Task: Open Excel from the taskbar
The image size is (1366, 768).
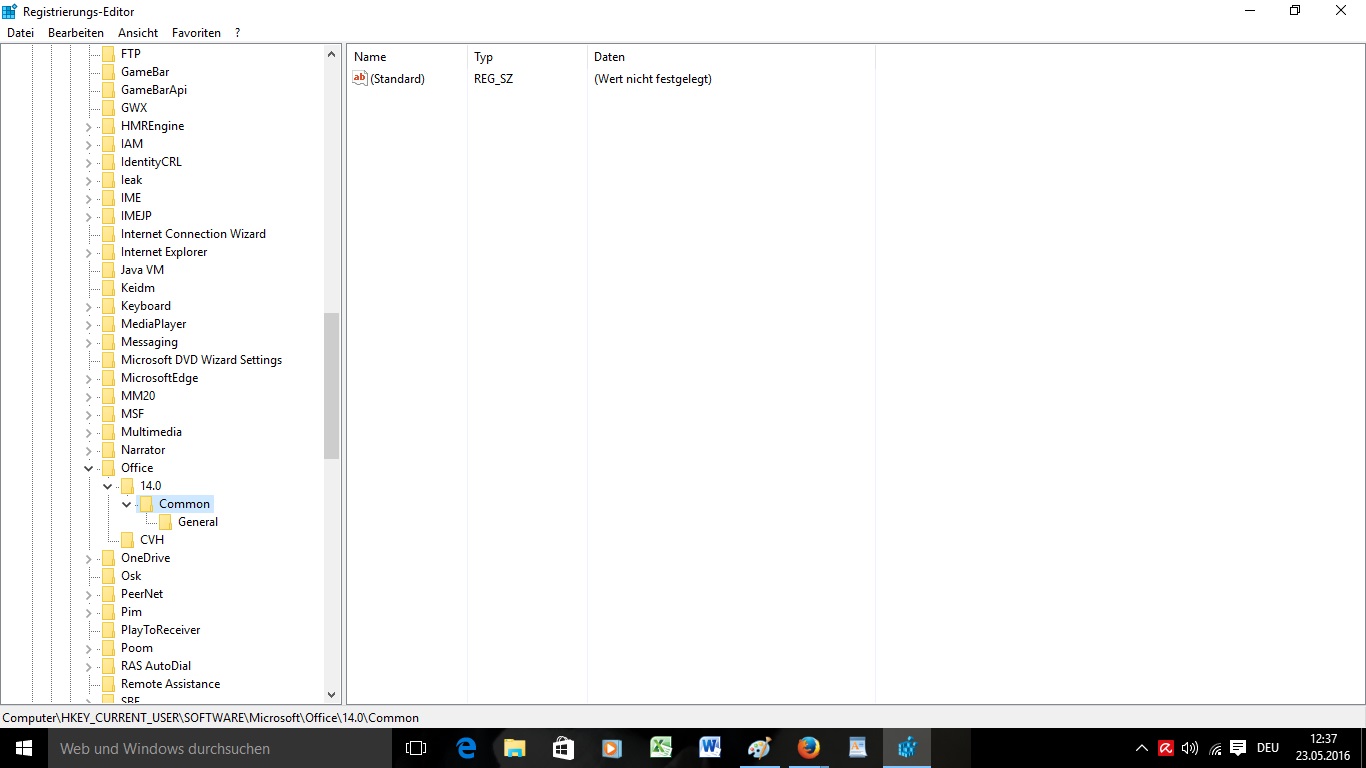Action: (661, 748)
